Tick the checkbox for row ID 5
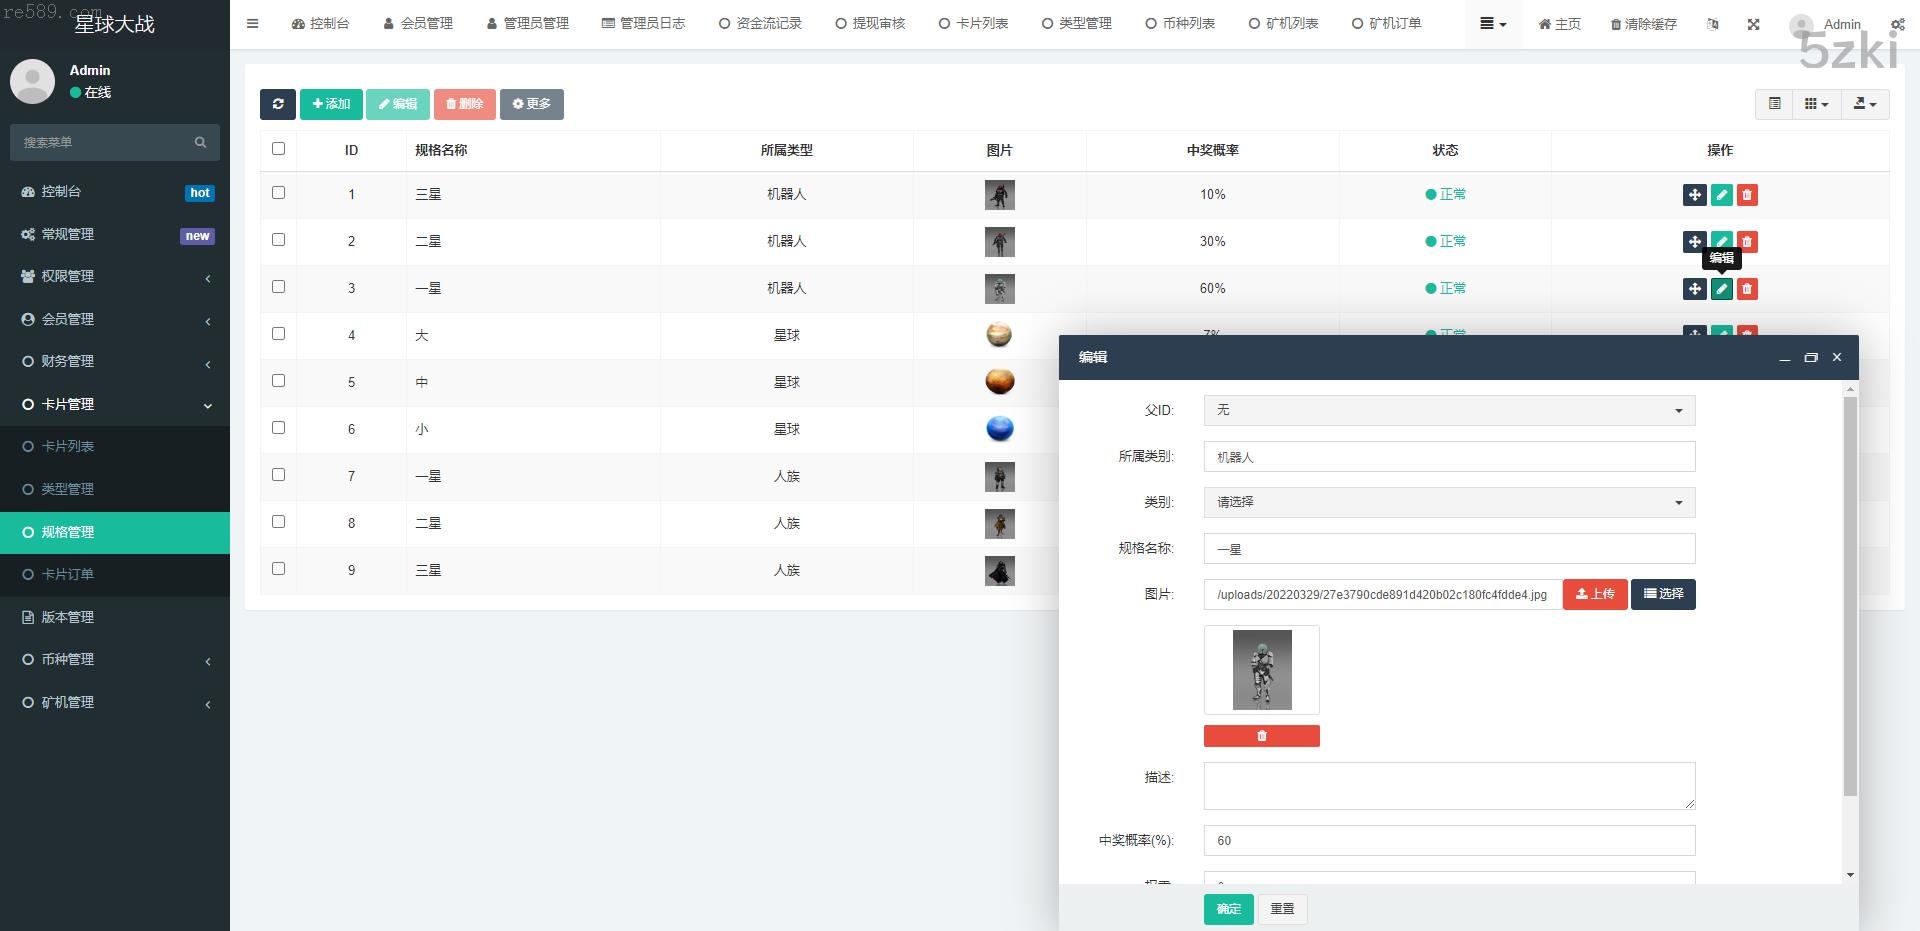Image resolution: width=1920 pixels, height=931 pixels. [x=278, y=381]
